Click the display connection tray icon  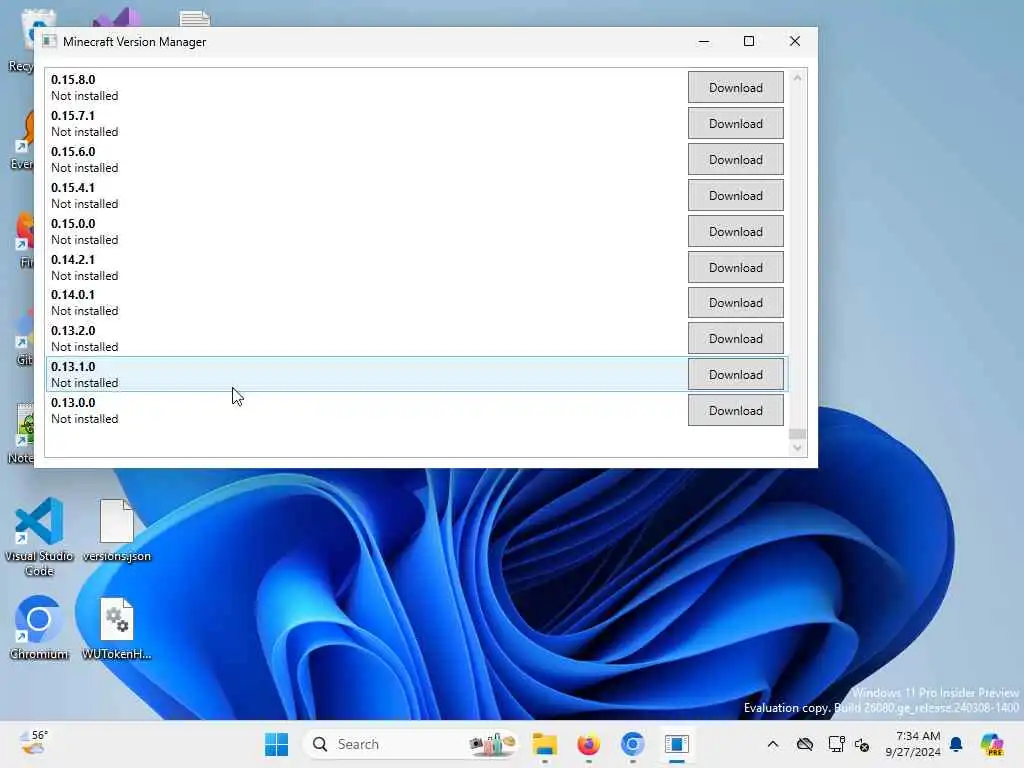click(x=837, y=744)
